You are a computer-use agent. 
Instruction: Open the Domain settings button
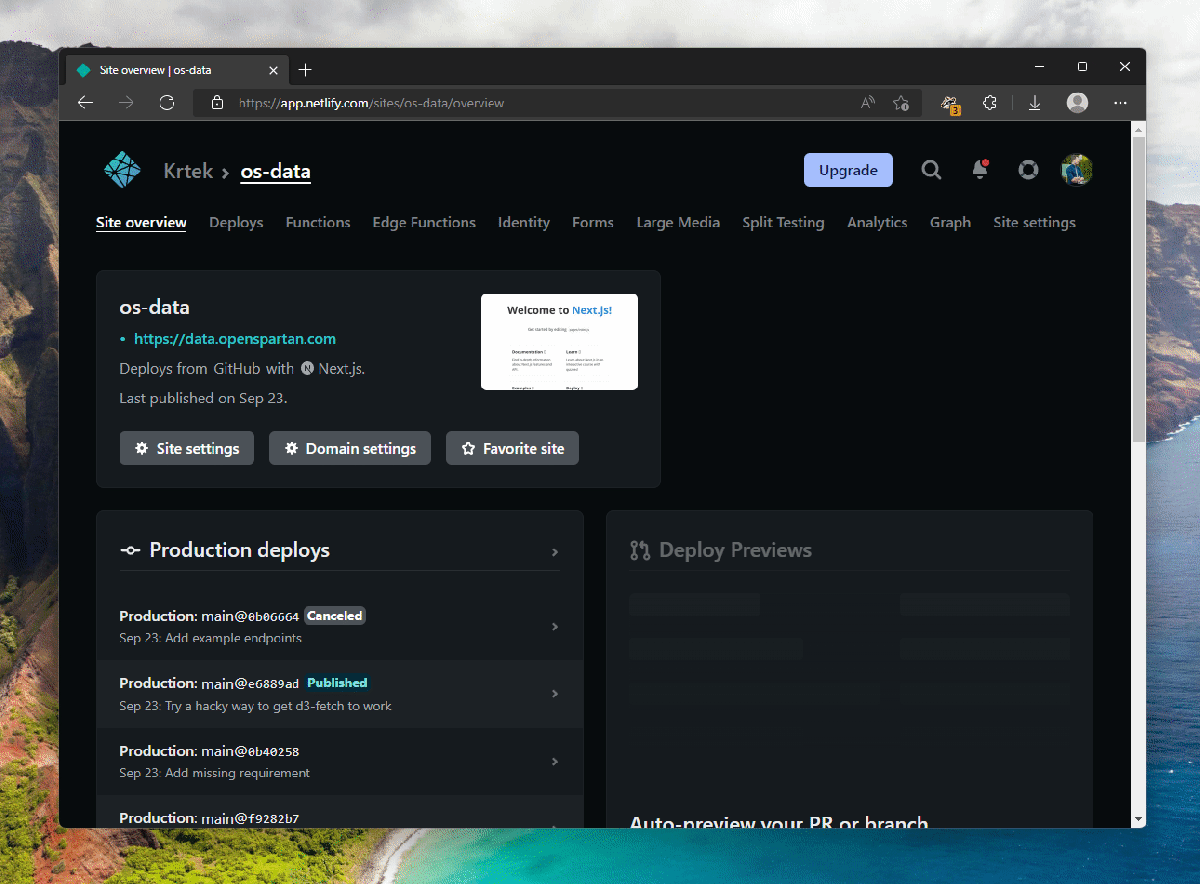(x=350, y=448)
